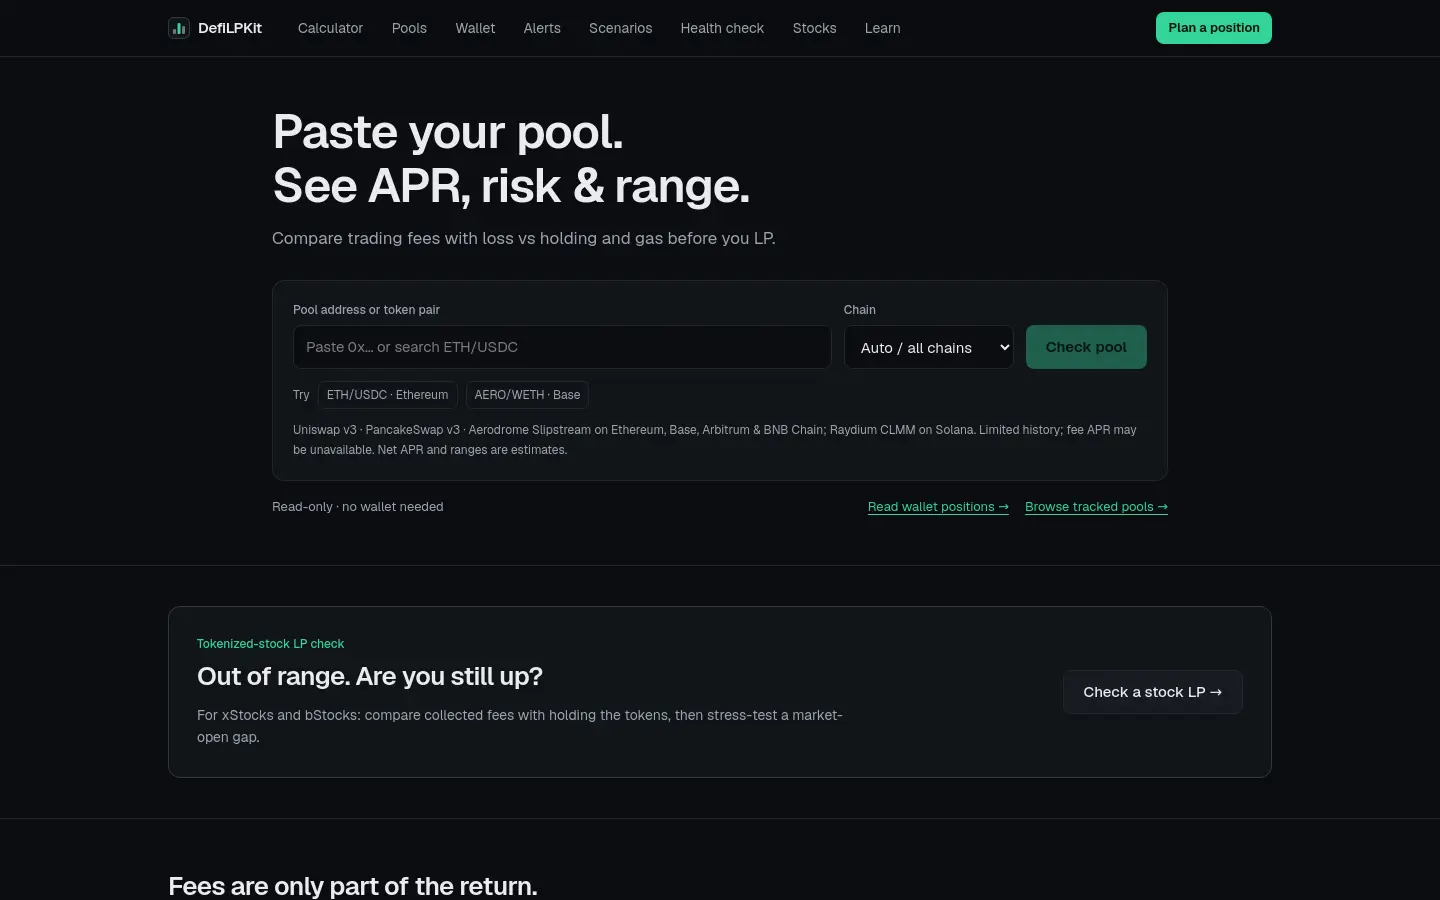Image resolution: width=1440 pixels, height=900 pixels.
Task: Focus the pool address search field
Action: click(562, 347)
